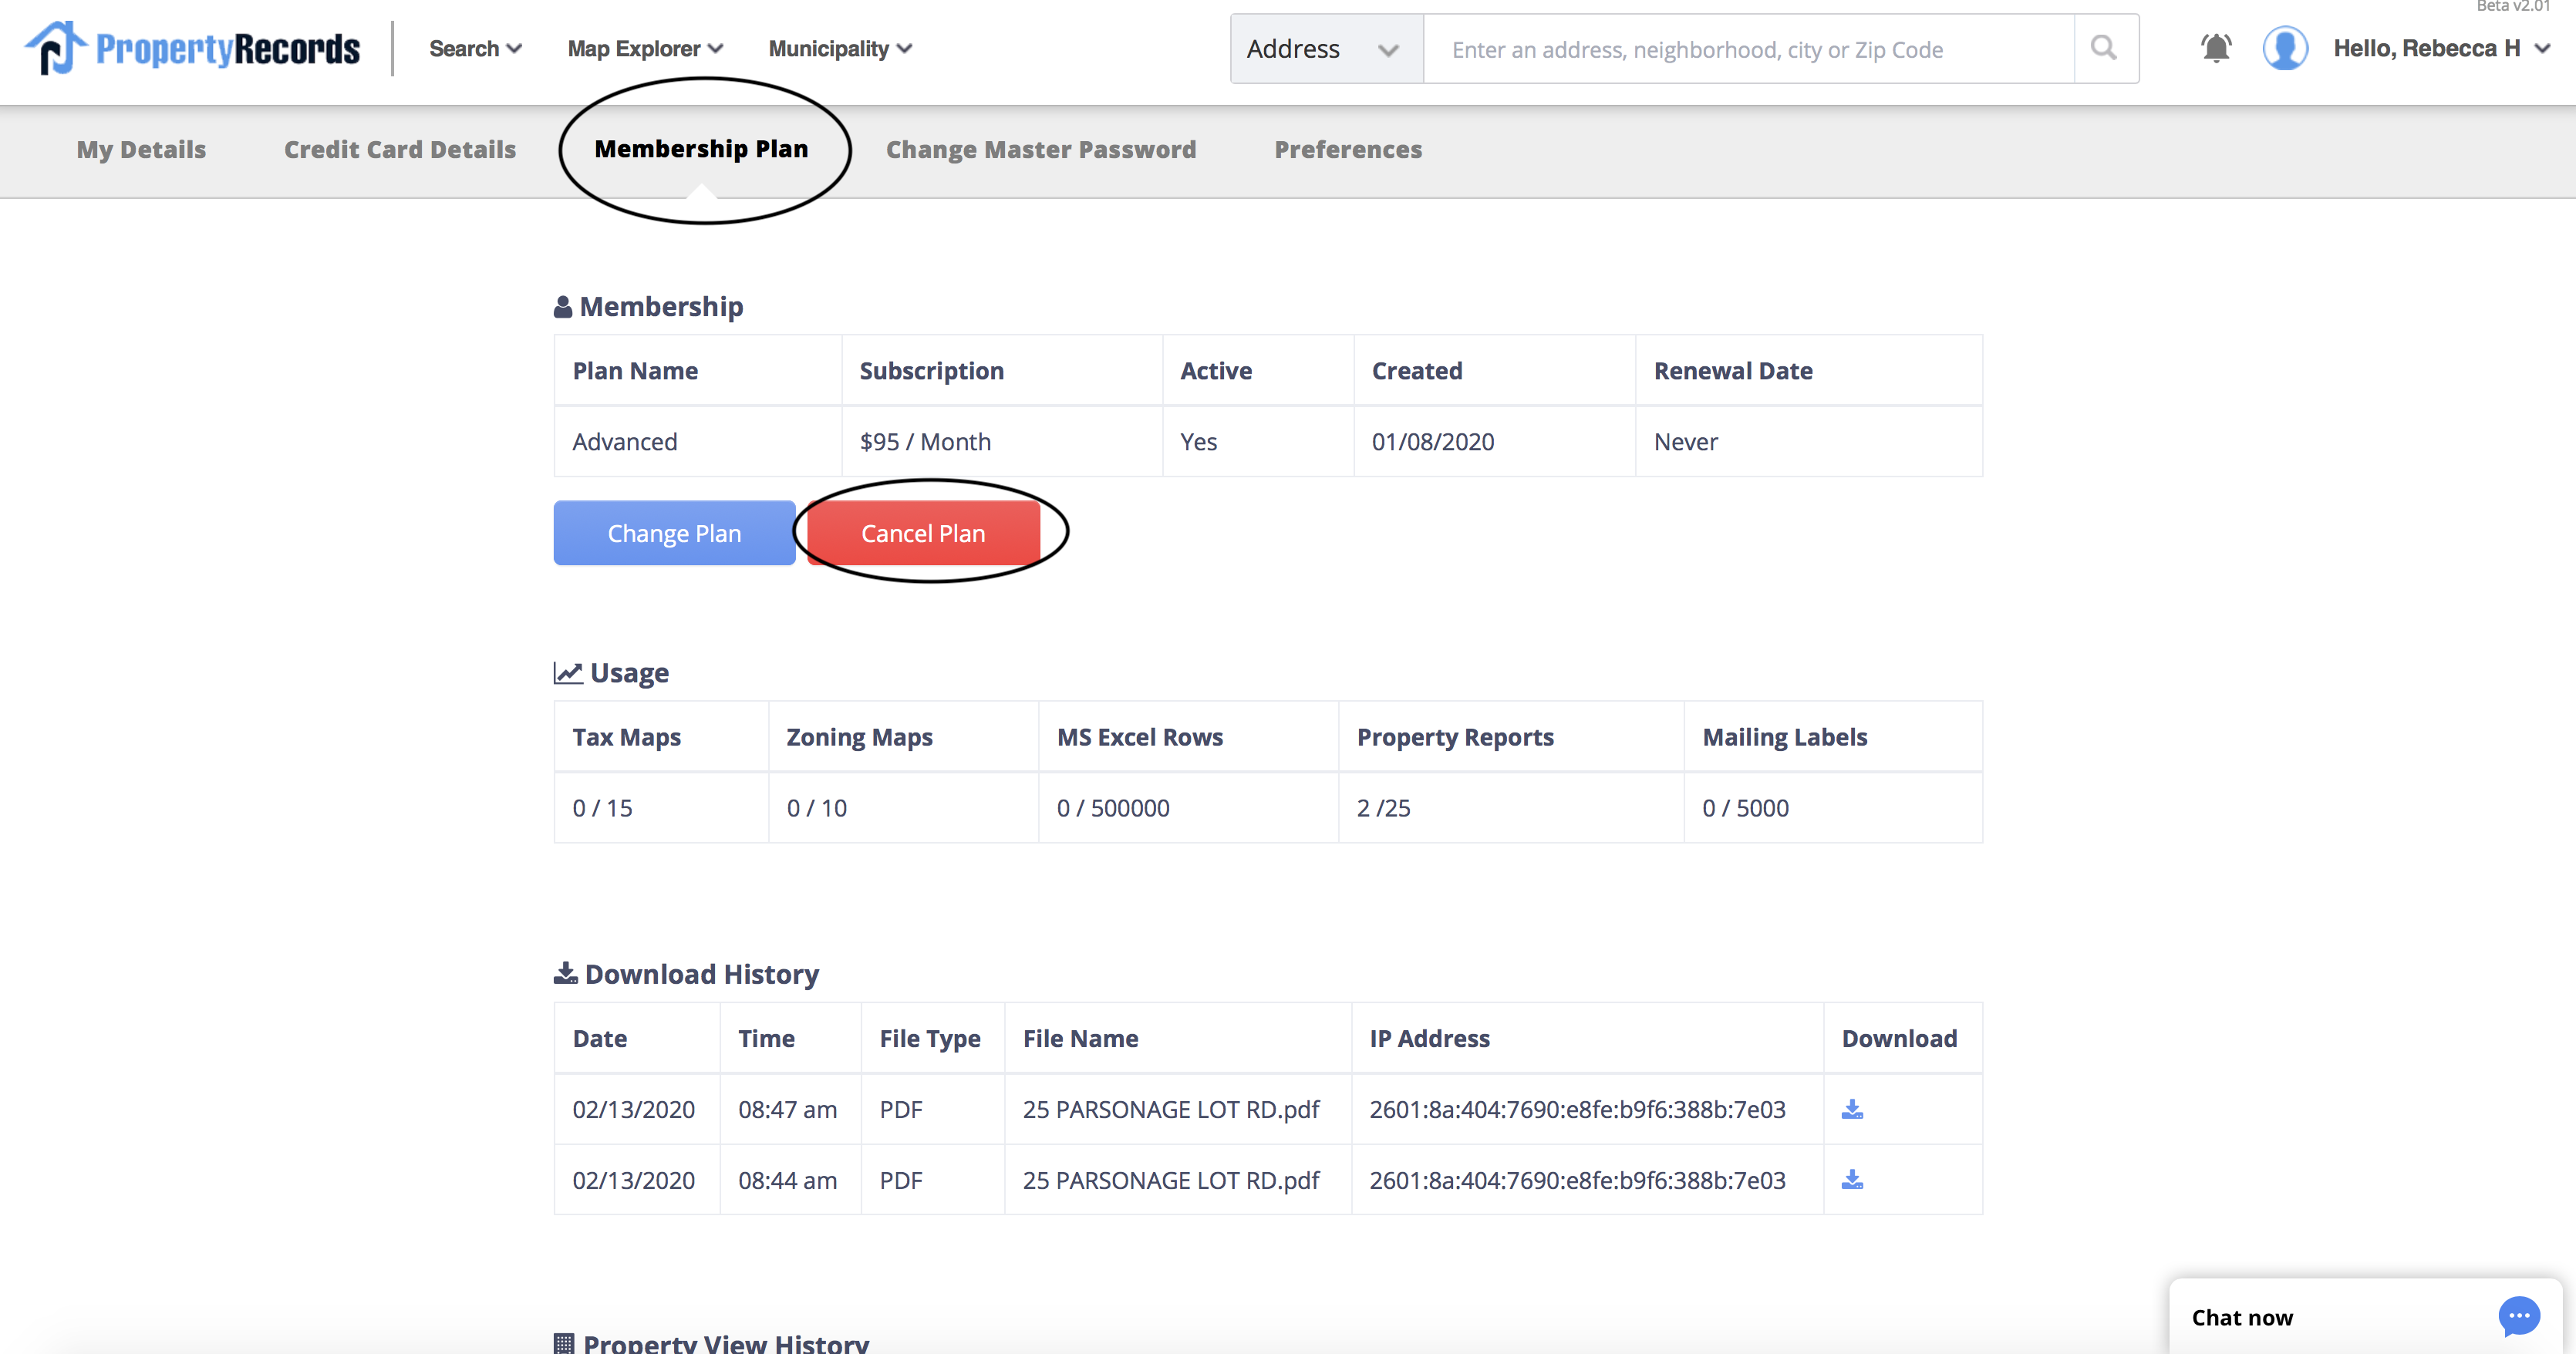Click the Change Plan button
This screenshot has height=1354, width=2576.
[674, 533]
